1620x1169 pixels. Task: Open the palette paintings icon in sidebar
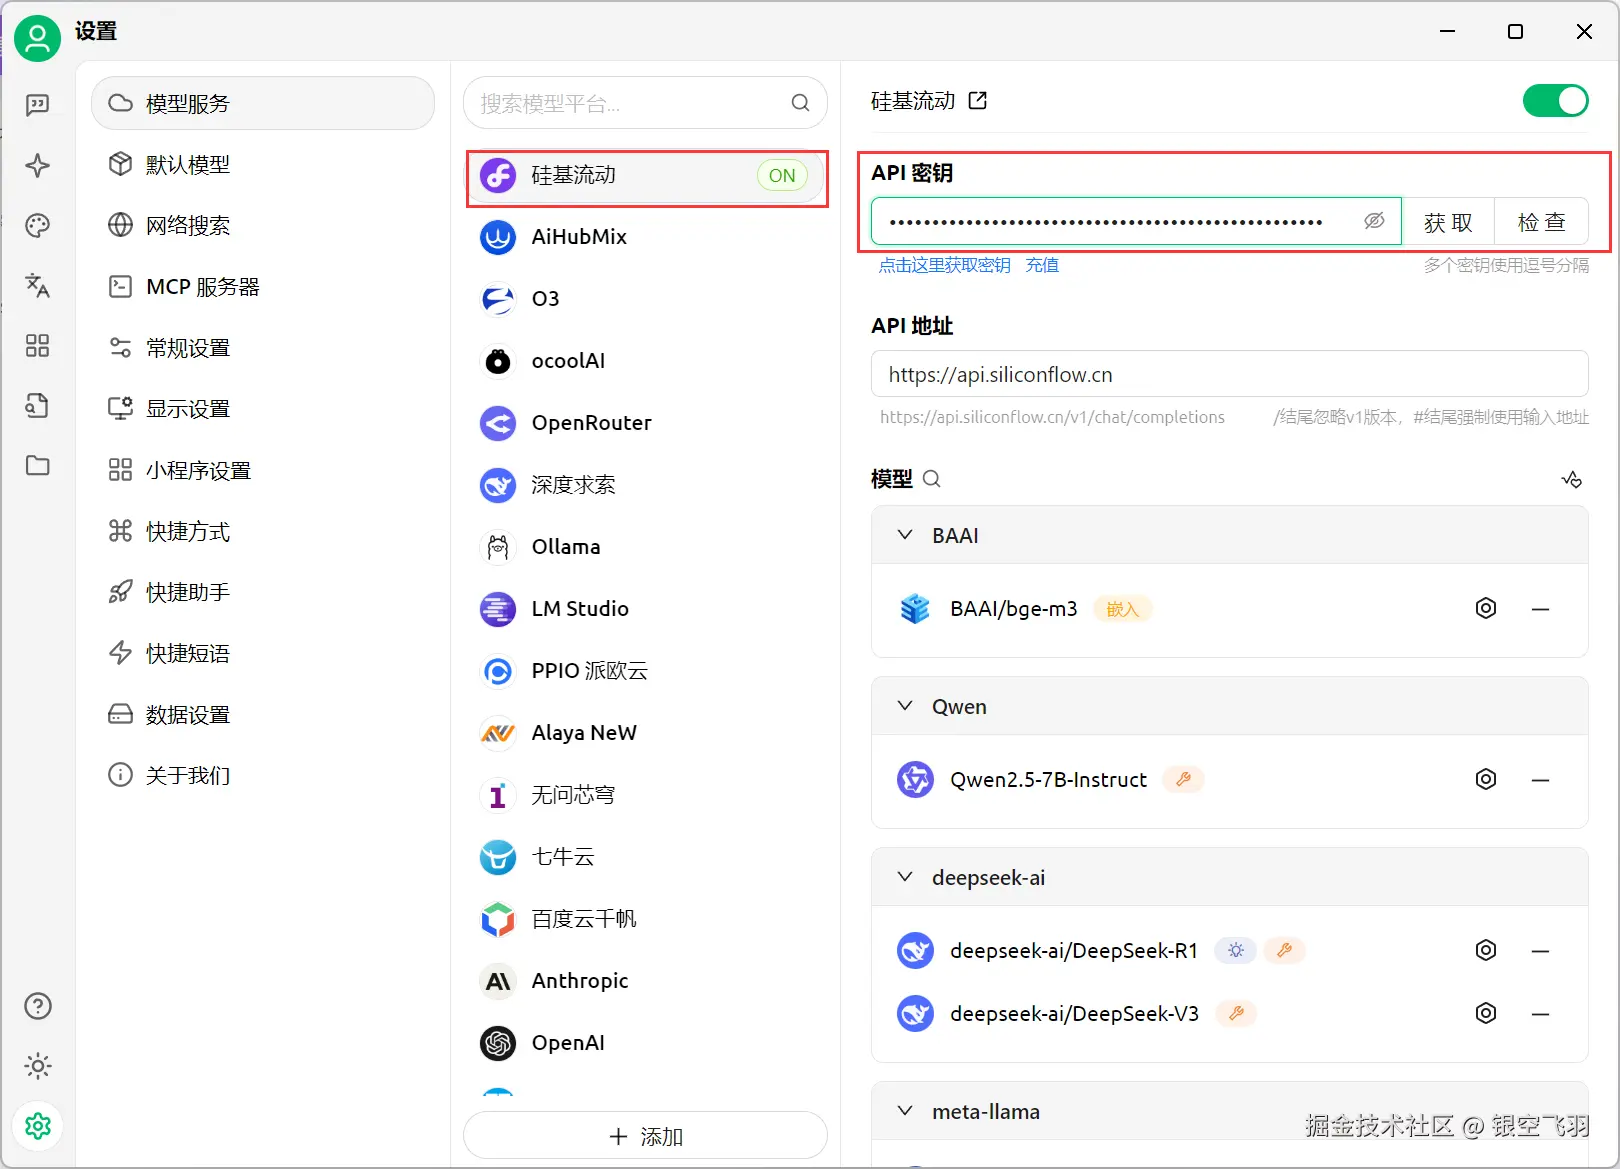tap(38, 225)
